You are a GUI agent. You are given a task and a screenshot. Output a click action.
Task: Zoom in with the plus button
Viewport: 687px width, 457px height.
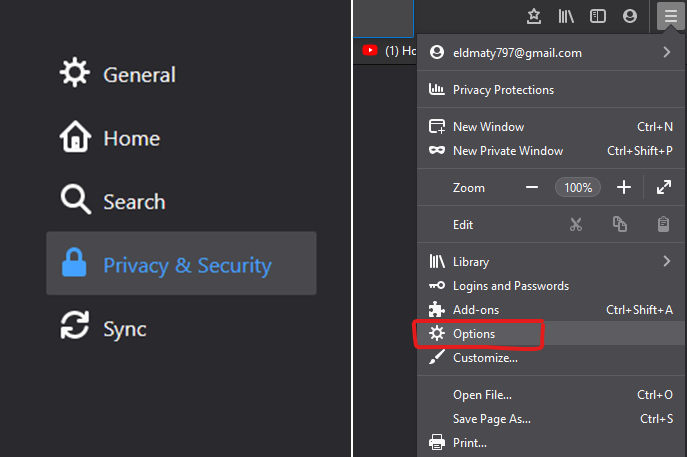coord(624,187)
